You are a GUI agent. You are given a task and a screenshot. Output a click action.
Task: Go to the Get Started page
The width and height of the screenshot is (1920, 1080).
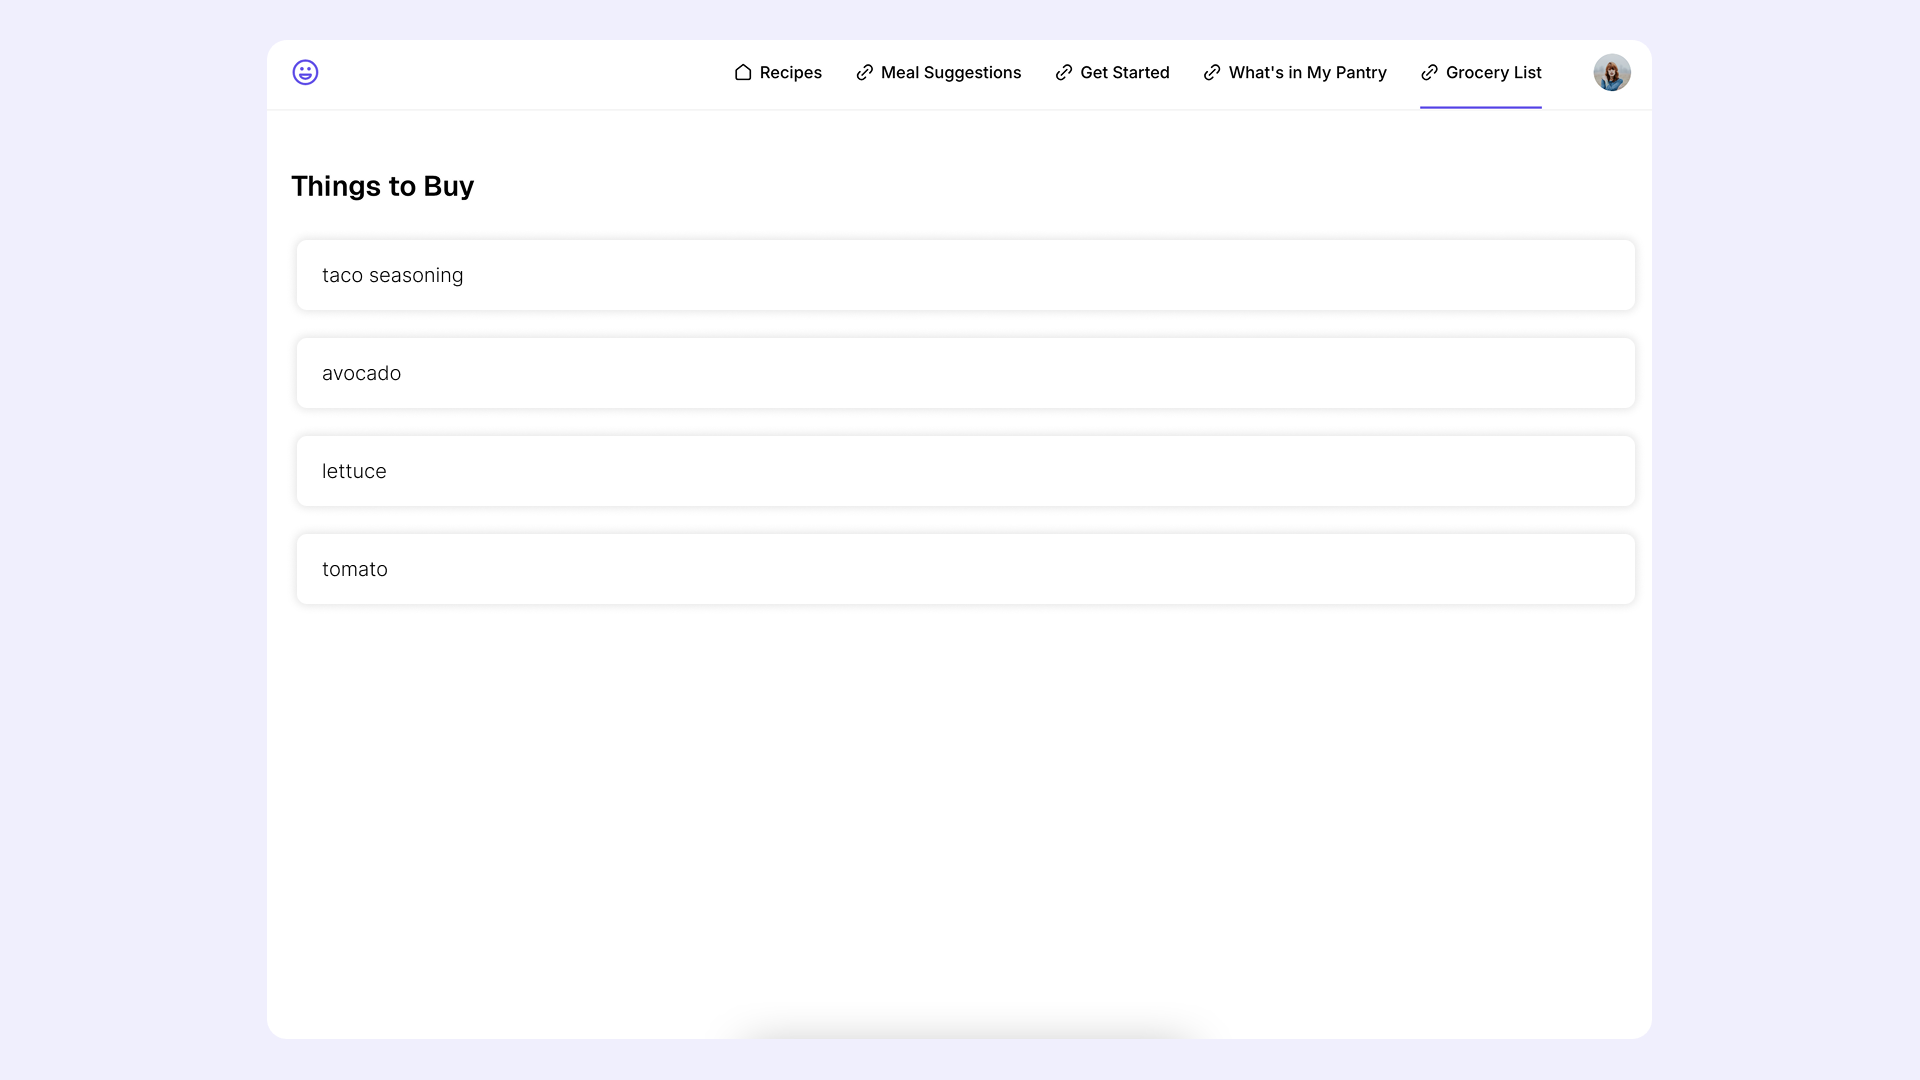(1124, 72)
